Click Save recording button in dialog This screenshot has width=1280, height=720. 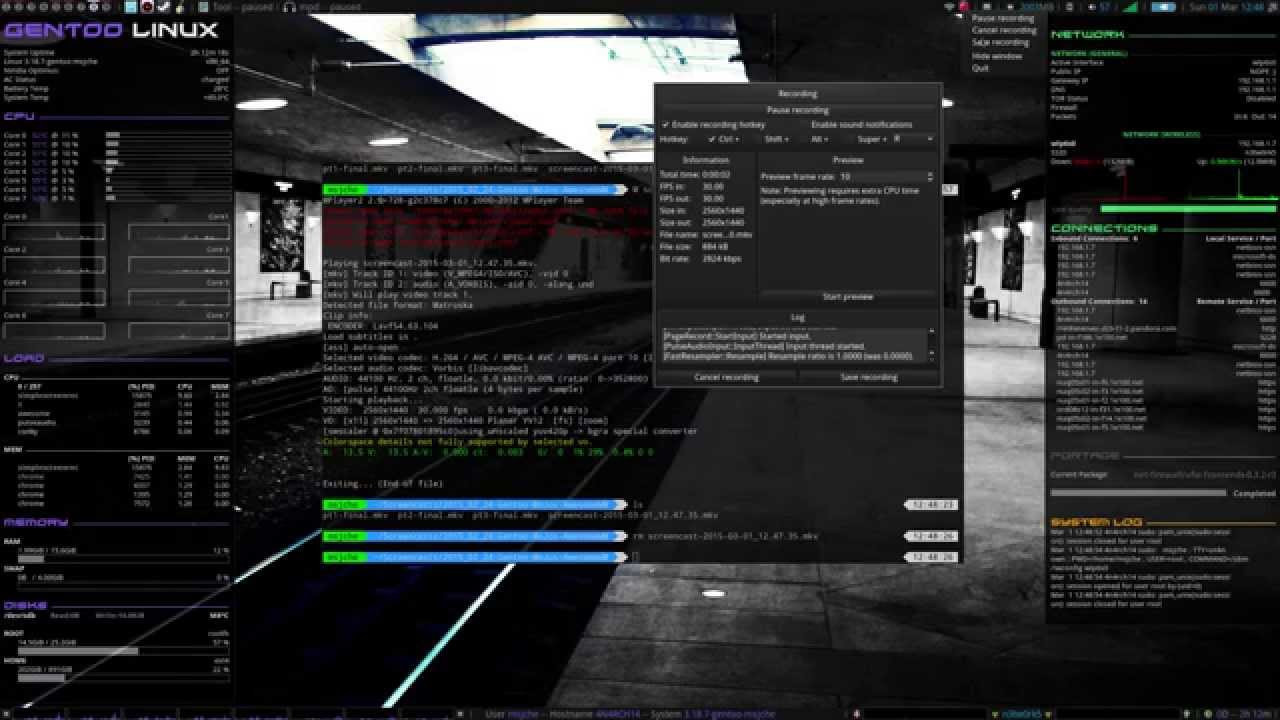(x=869, y=377)
